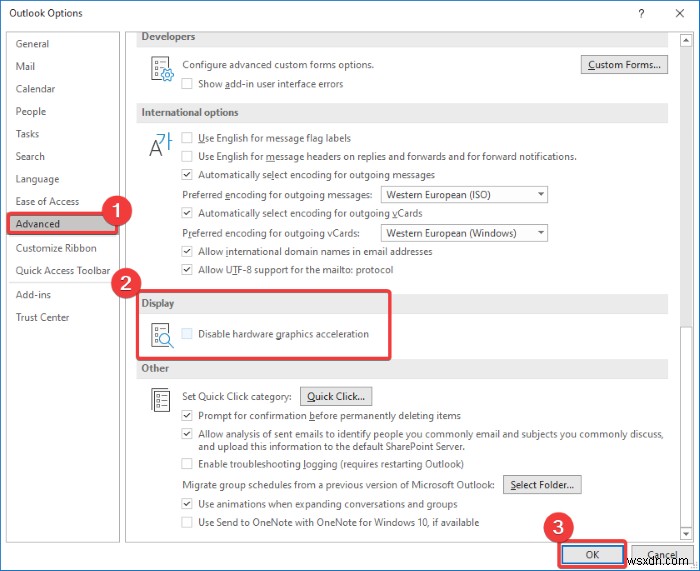Viewport: 700px width, 571px height.
Task: Open the Trust Center category
Action: tap(63, 317)
